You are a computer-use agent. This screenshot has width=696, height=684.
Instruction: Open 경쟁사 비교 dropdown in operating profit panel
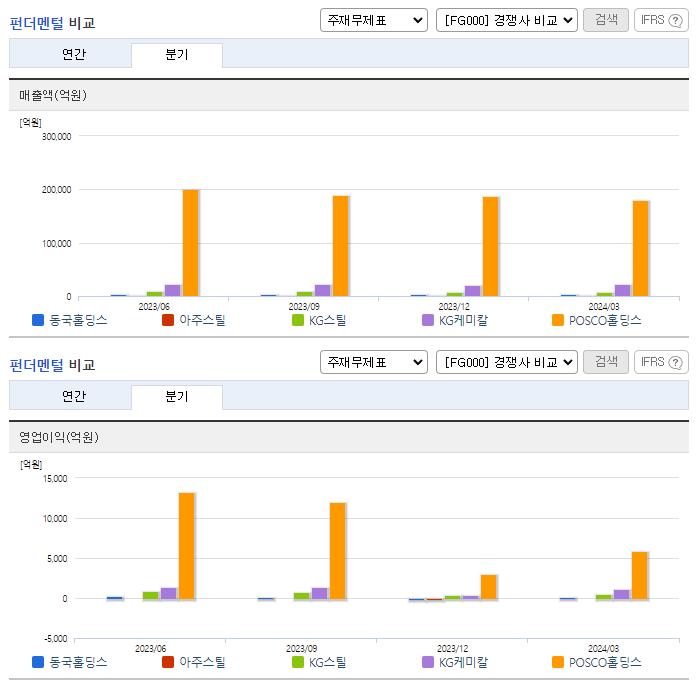(x=506, y=362)
